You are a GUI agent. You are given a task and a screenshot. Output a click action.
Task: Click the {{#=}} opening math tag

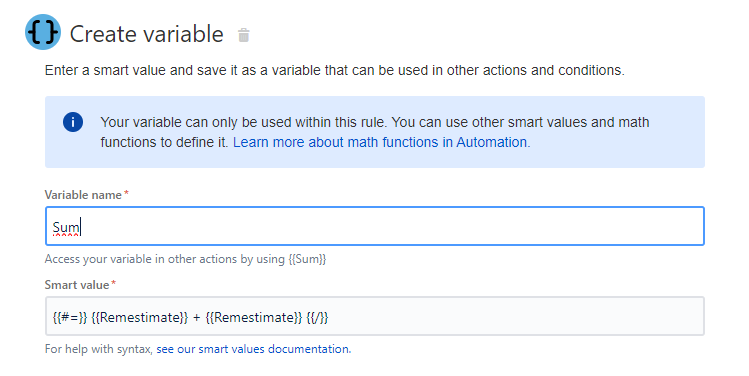(x=70, y=318)
